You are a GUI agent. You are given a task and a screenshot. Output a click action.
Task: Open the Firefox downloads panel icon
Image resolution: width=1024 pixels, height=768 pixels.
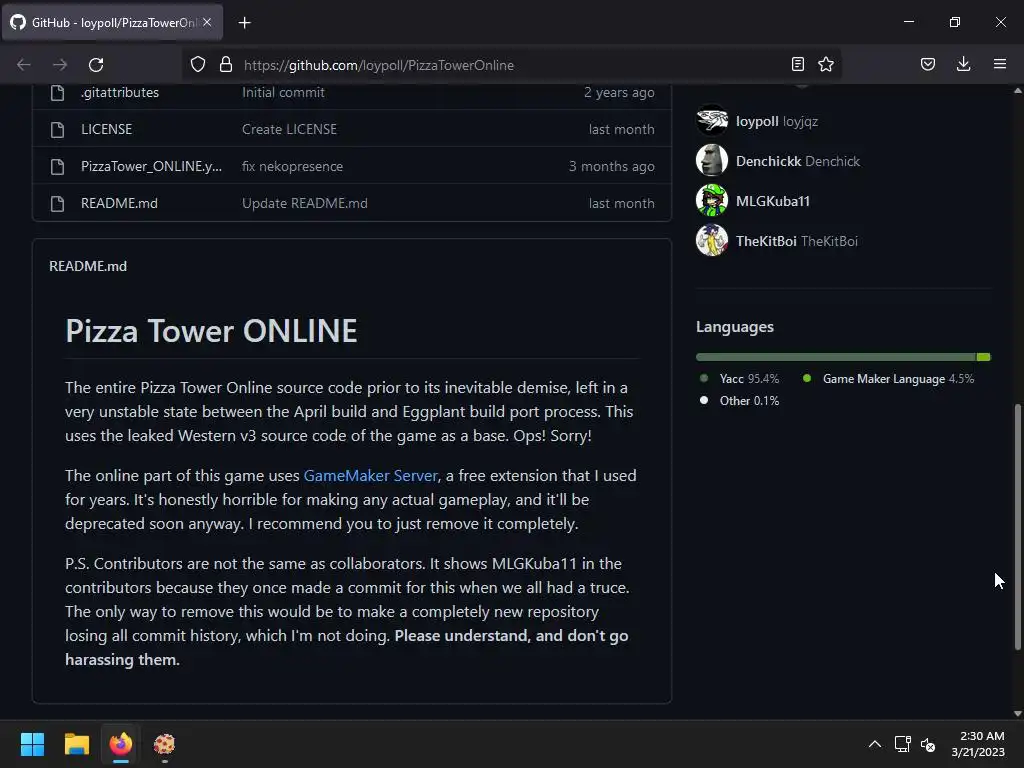point(963,64)
